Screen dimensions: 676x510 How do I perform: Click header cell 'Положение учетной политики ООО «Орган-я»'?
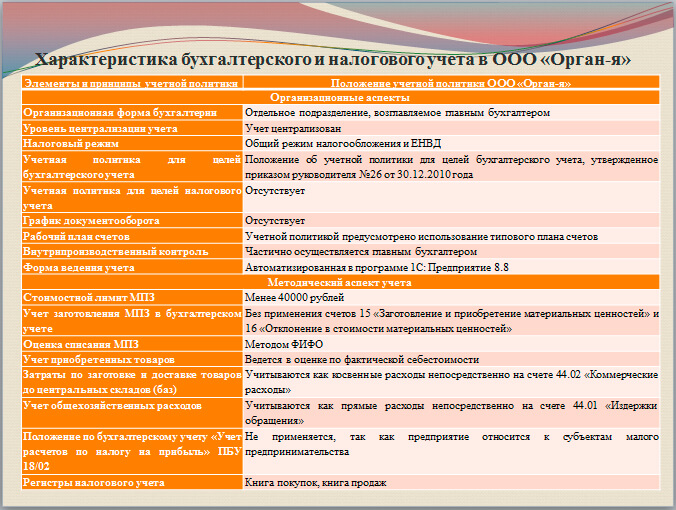coord(451,82)
